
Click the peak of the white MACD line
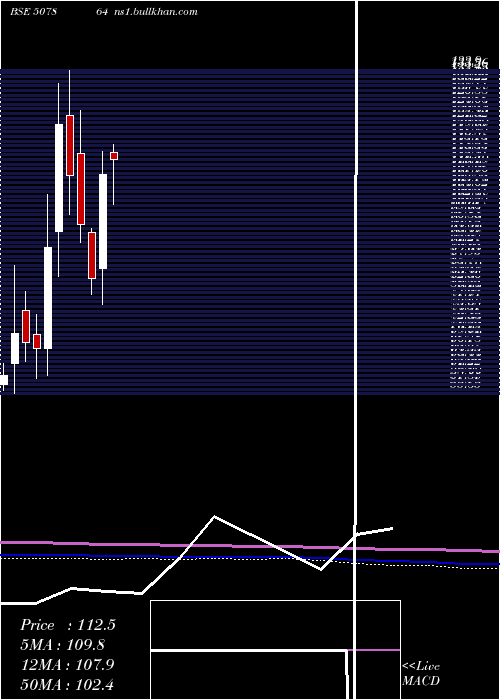pos(215,517)
